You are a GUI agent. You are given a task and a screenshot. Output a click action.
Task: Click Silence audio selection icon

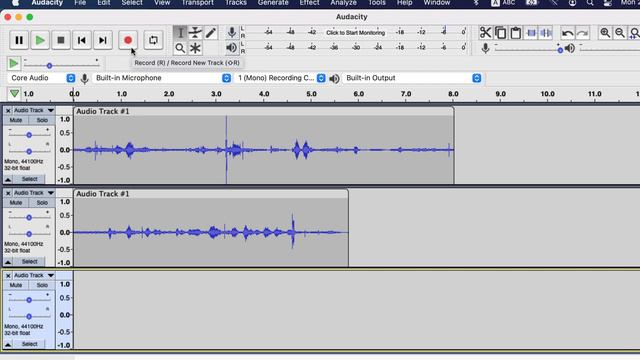pos(546,33)
